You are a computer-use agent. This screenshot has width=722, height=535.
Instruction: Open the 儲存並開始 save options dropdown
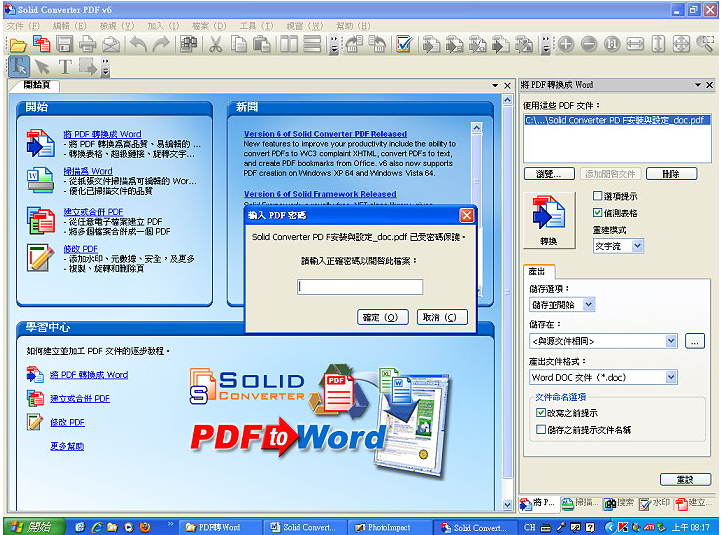588,305
